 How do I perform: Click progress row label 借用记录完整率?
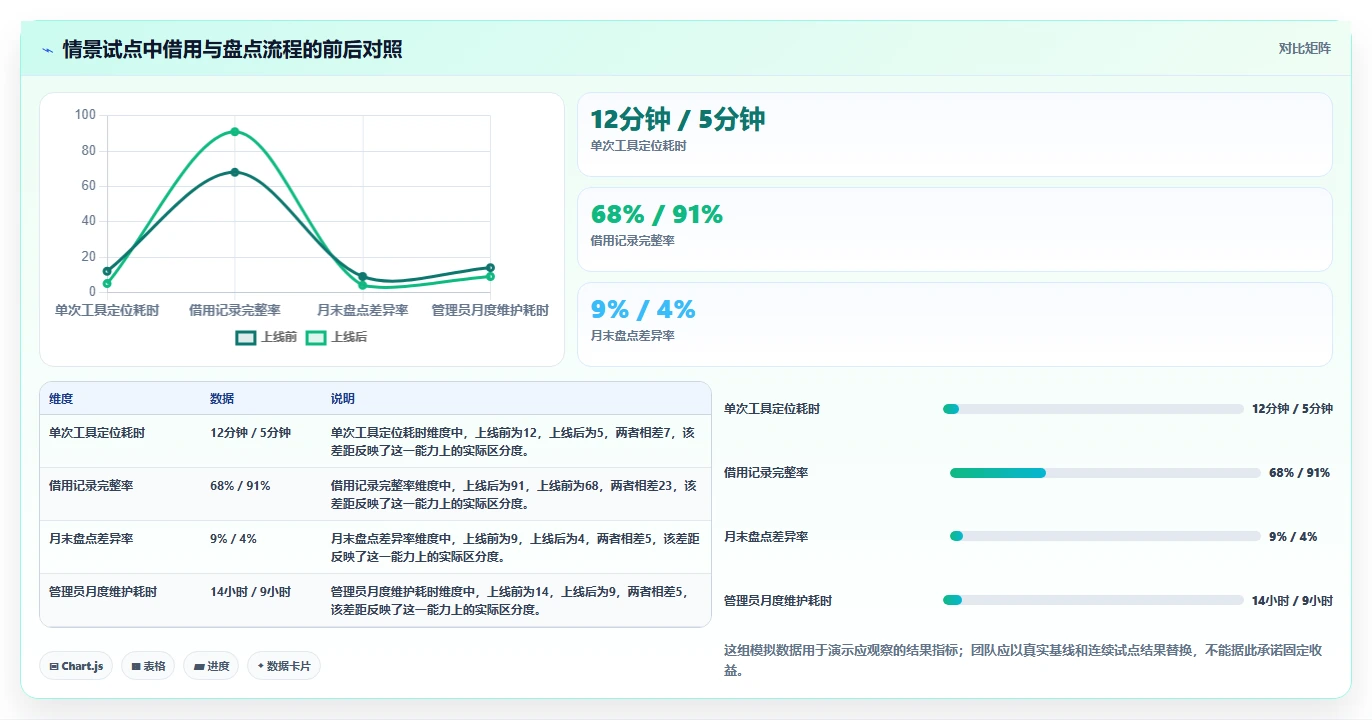coord(766,473)
